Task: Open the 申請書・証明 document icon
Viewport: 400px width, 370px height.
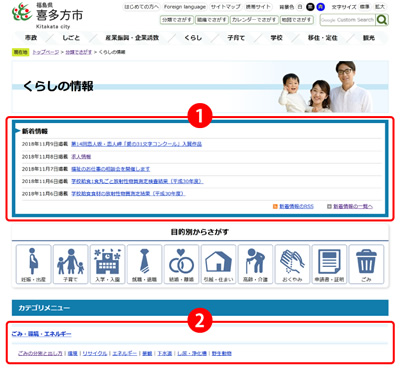Action: [x=329, y=264]
